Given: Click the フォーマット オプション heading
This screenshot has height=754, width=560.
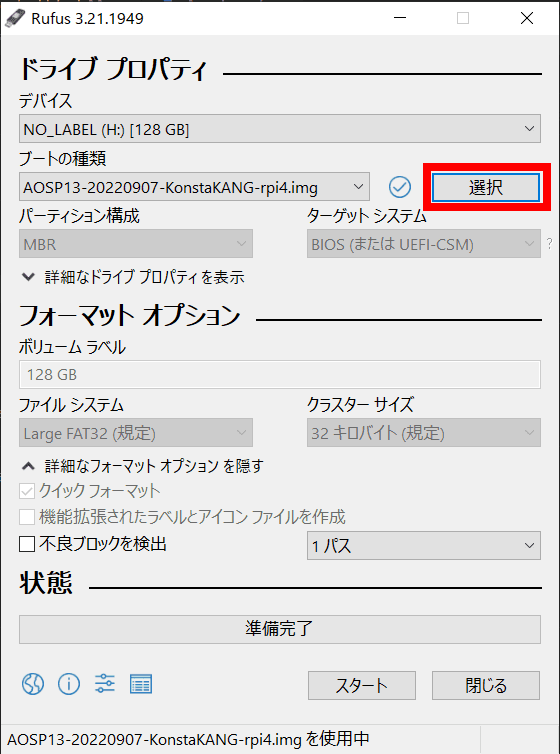Looking at the screenshot, I should point(129,315).
